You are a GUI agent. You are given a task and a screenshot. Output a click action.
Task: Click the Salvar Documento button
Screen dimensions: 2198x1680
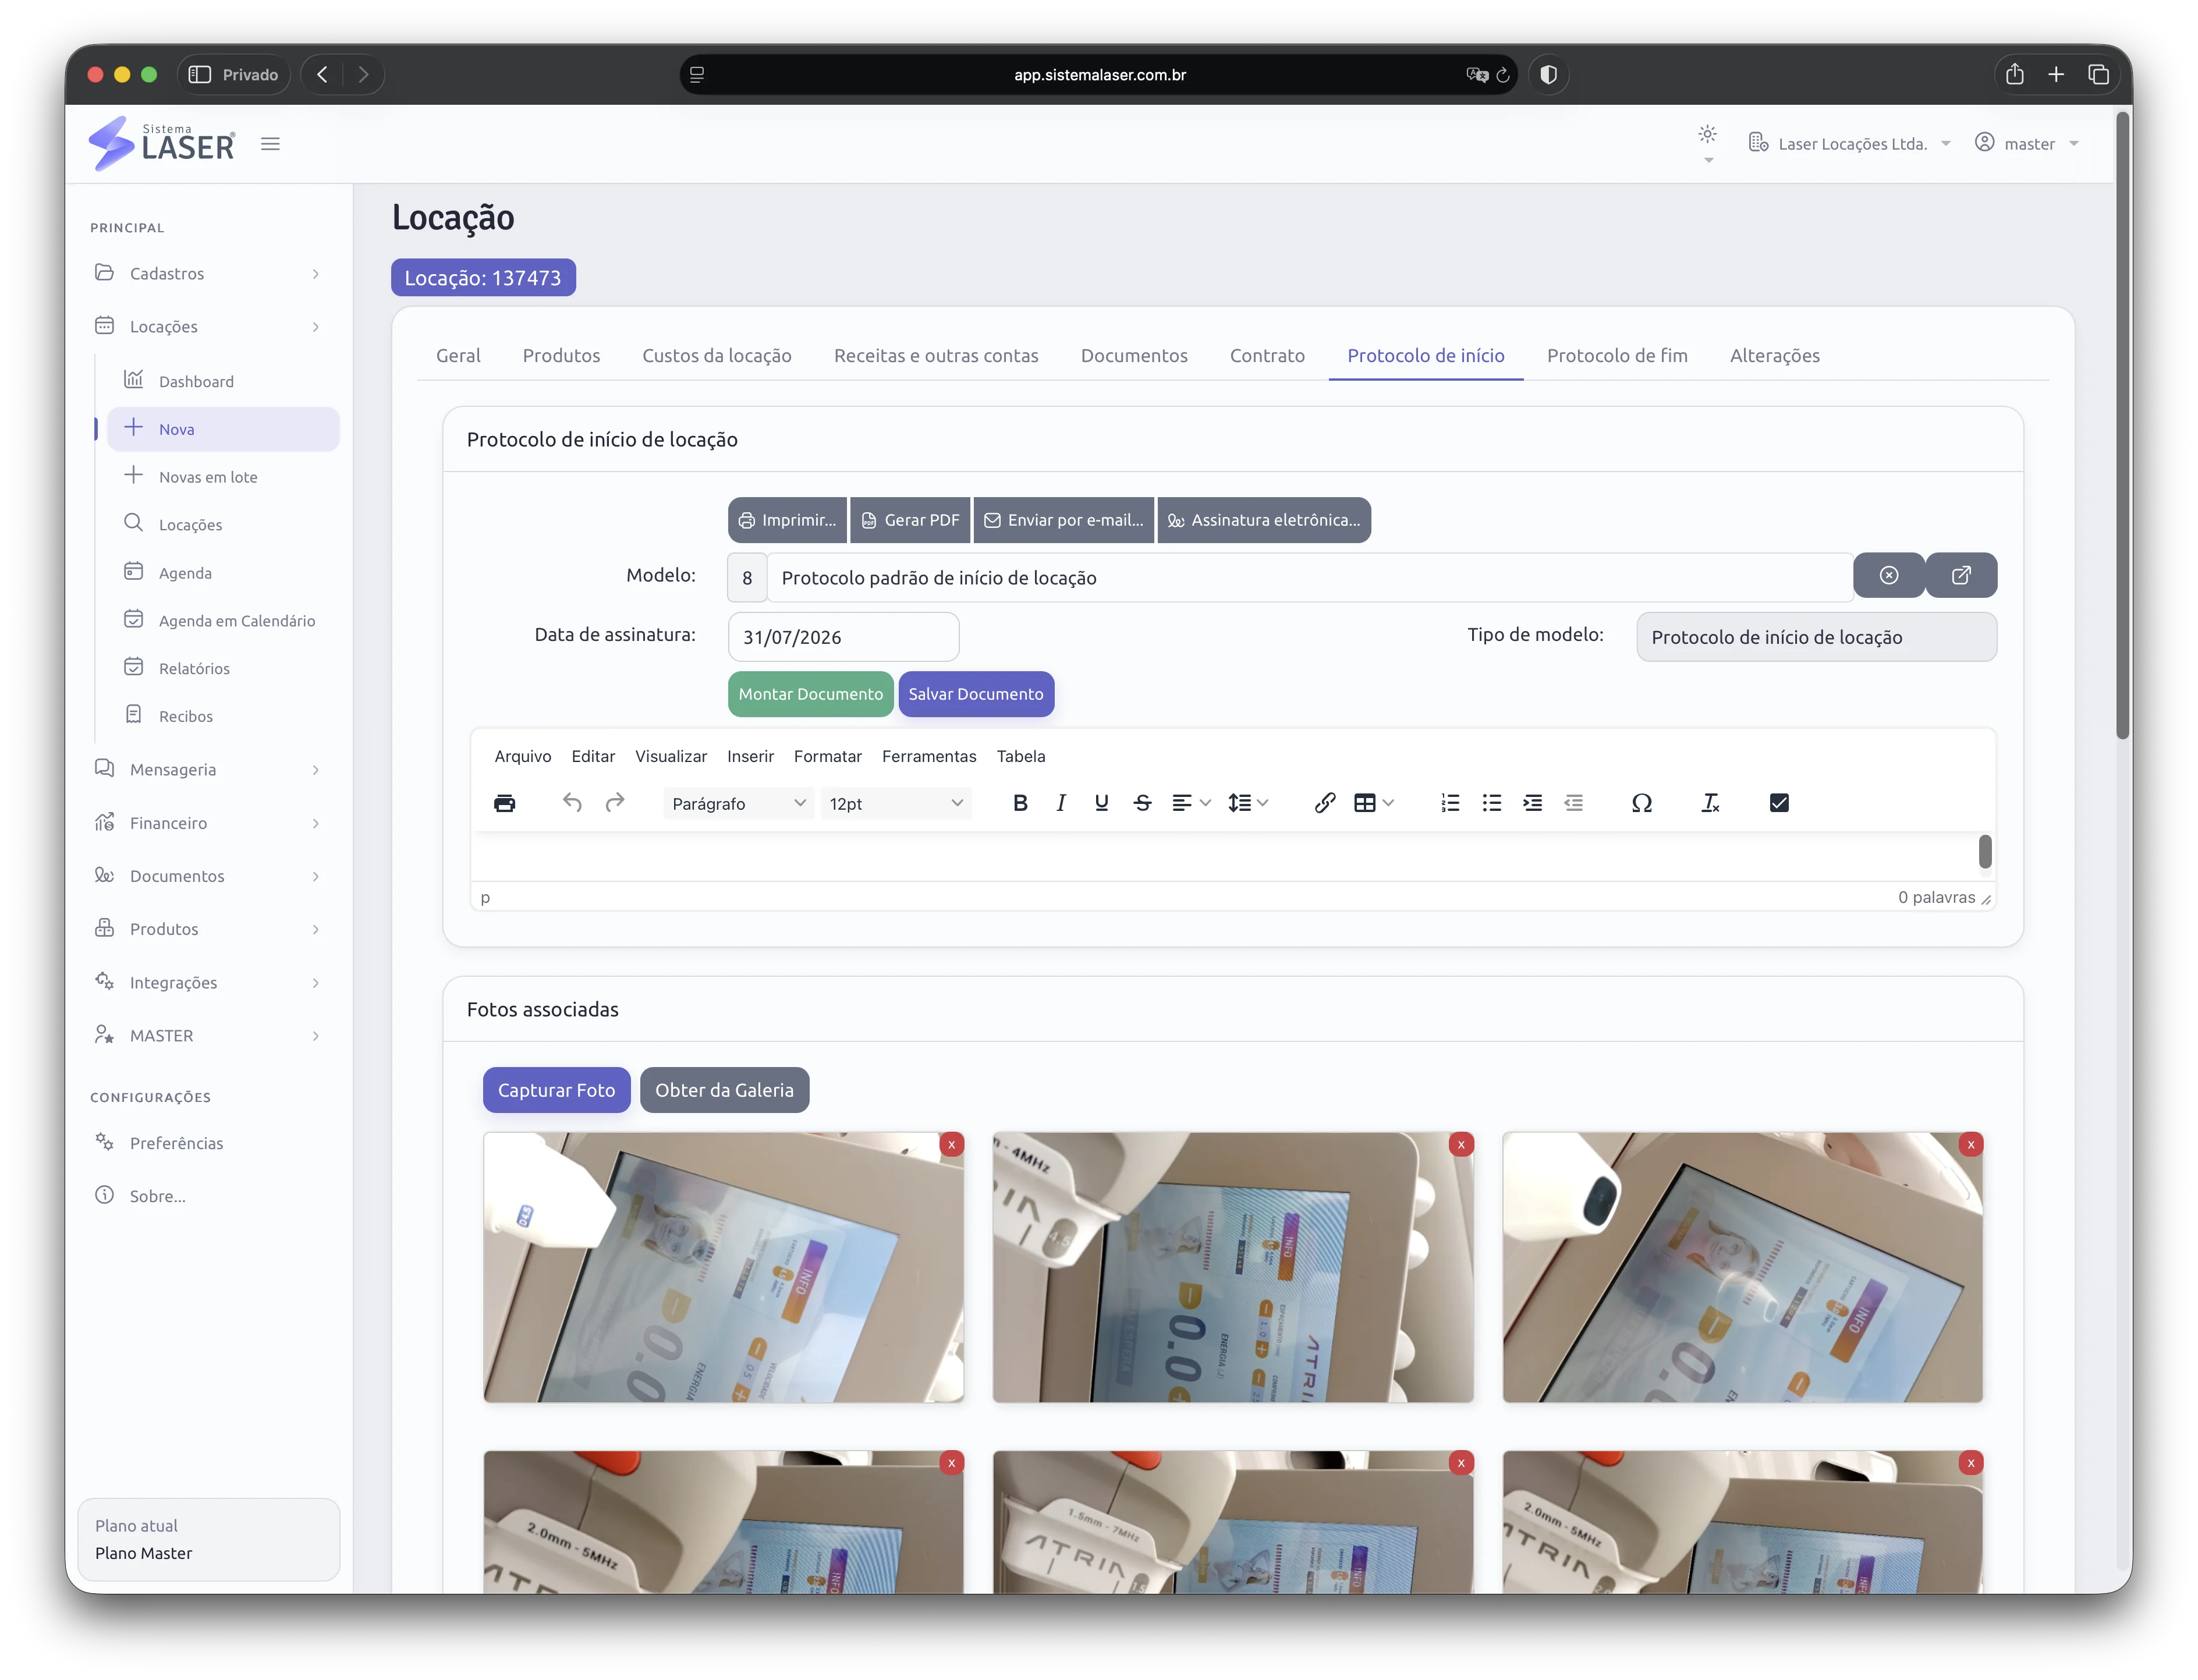click(976, 694)
